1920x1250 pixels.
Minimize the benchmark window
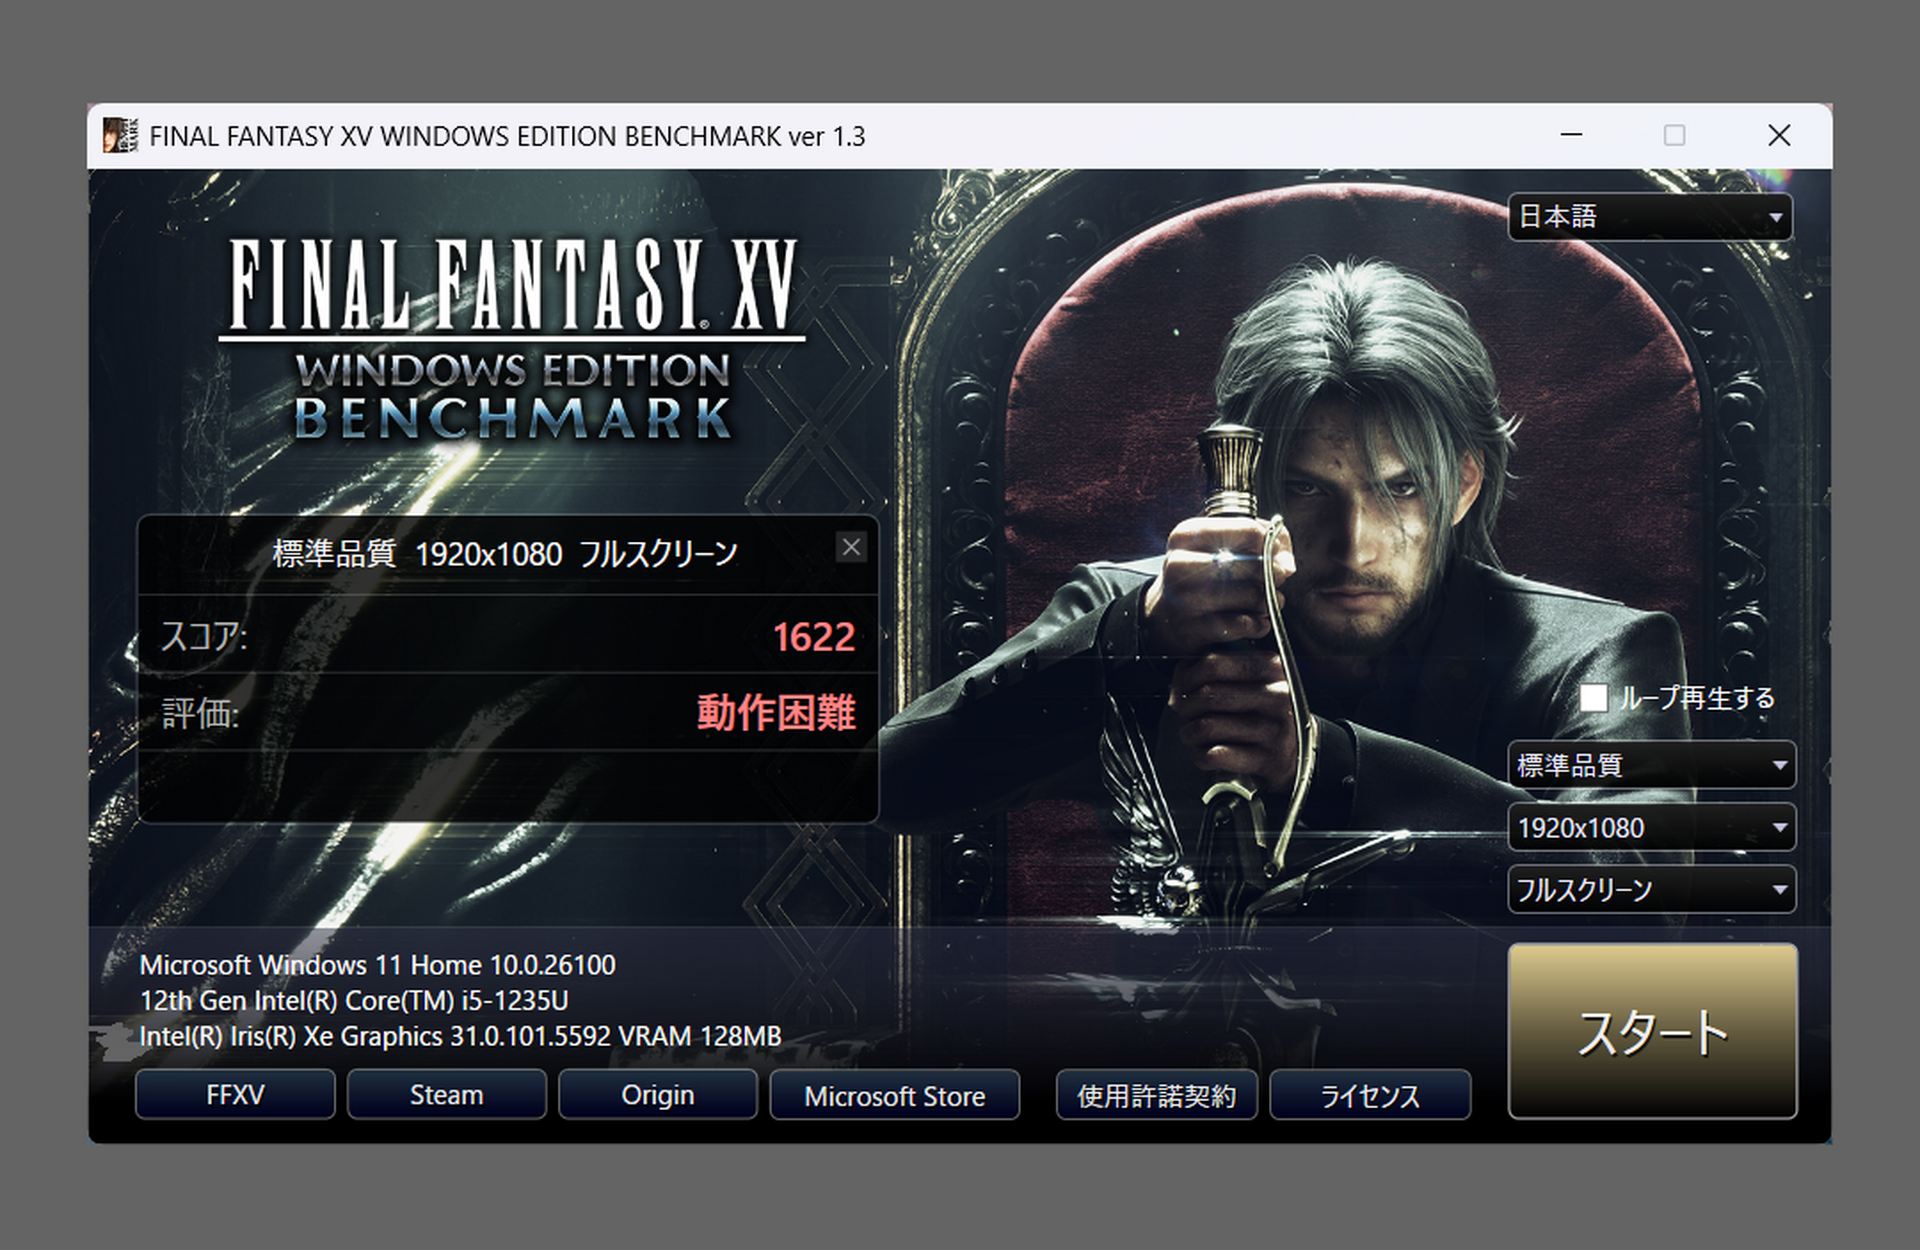1571,135
